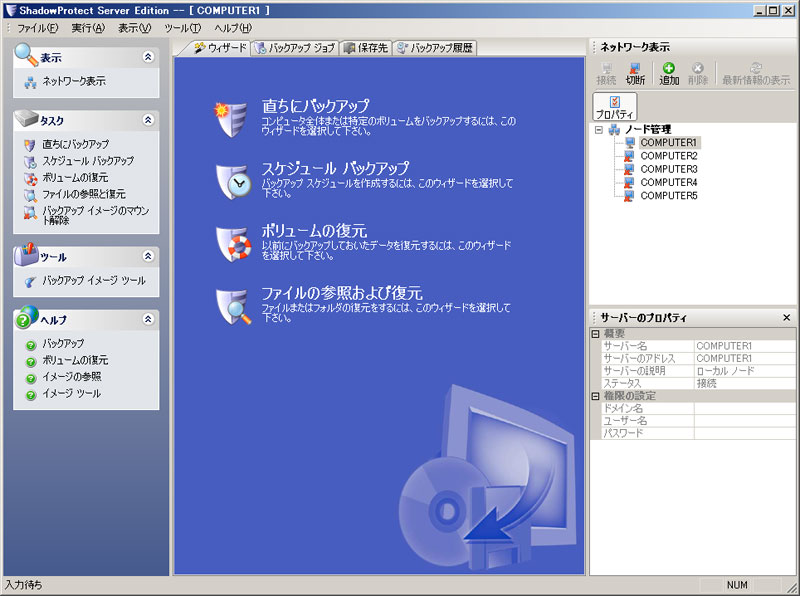Open the プロパティ properties button
The image size is (800, 596).
(615, 107)
